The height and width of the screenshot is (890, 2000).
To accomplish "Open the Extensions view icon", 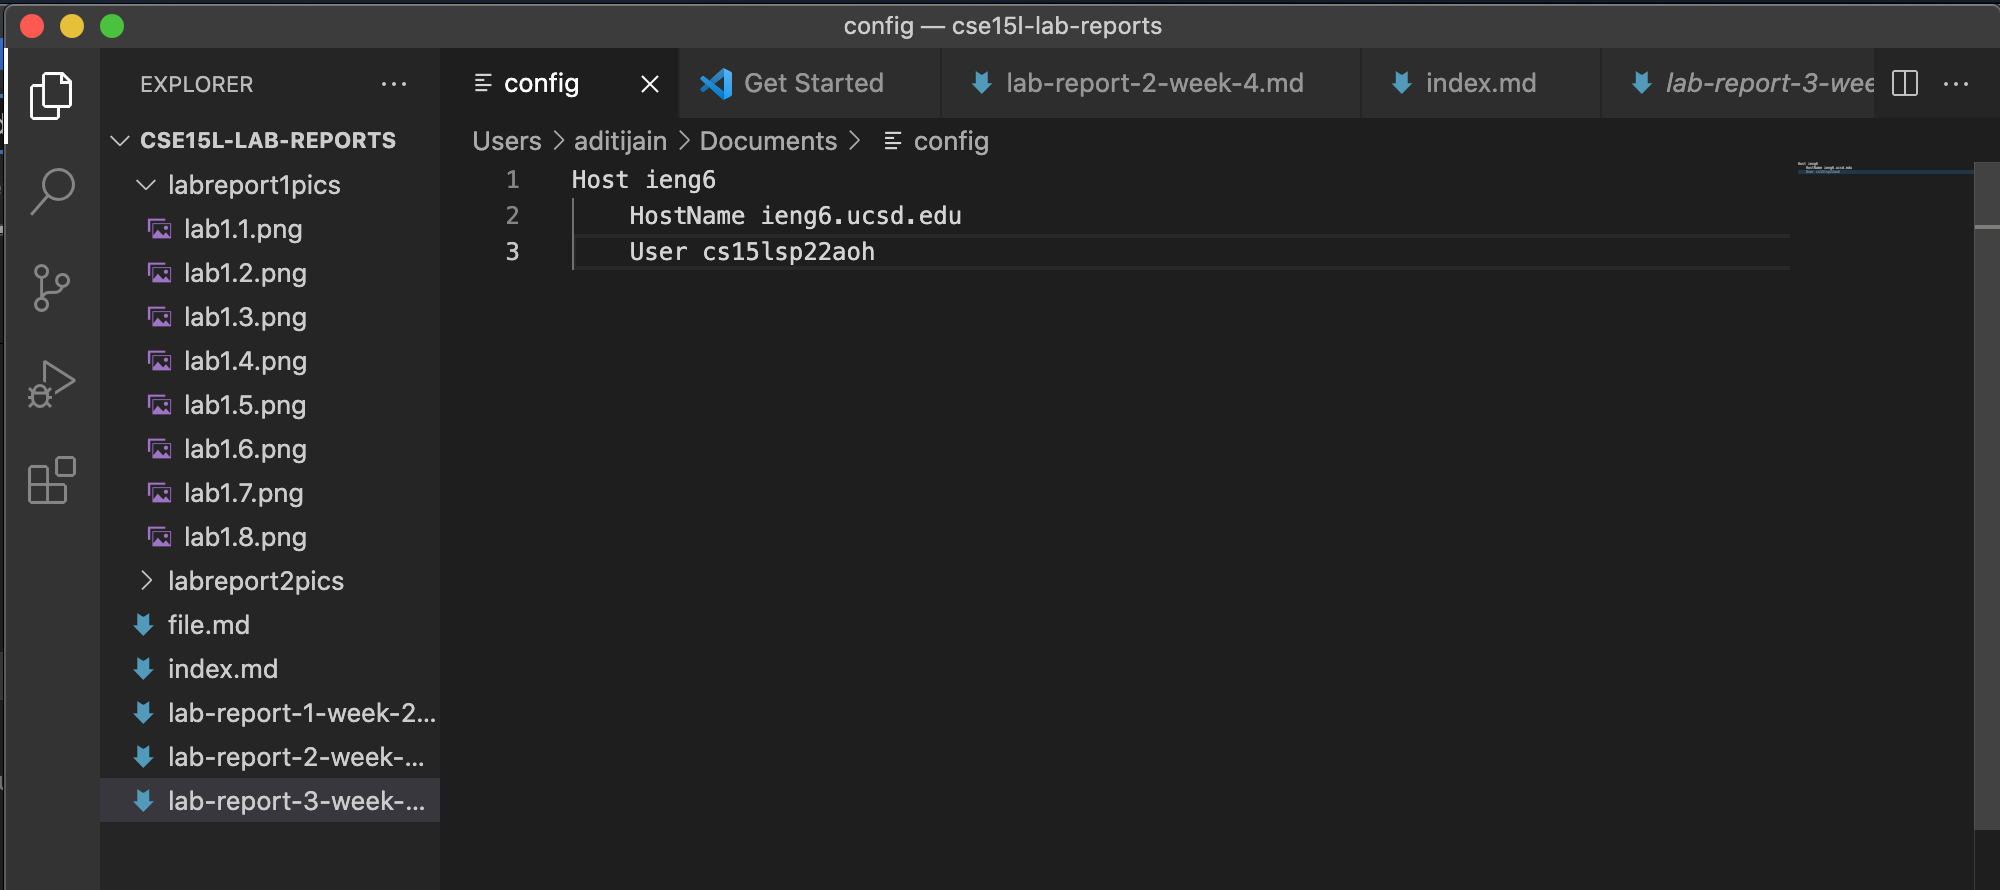I will pos(51,481).
